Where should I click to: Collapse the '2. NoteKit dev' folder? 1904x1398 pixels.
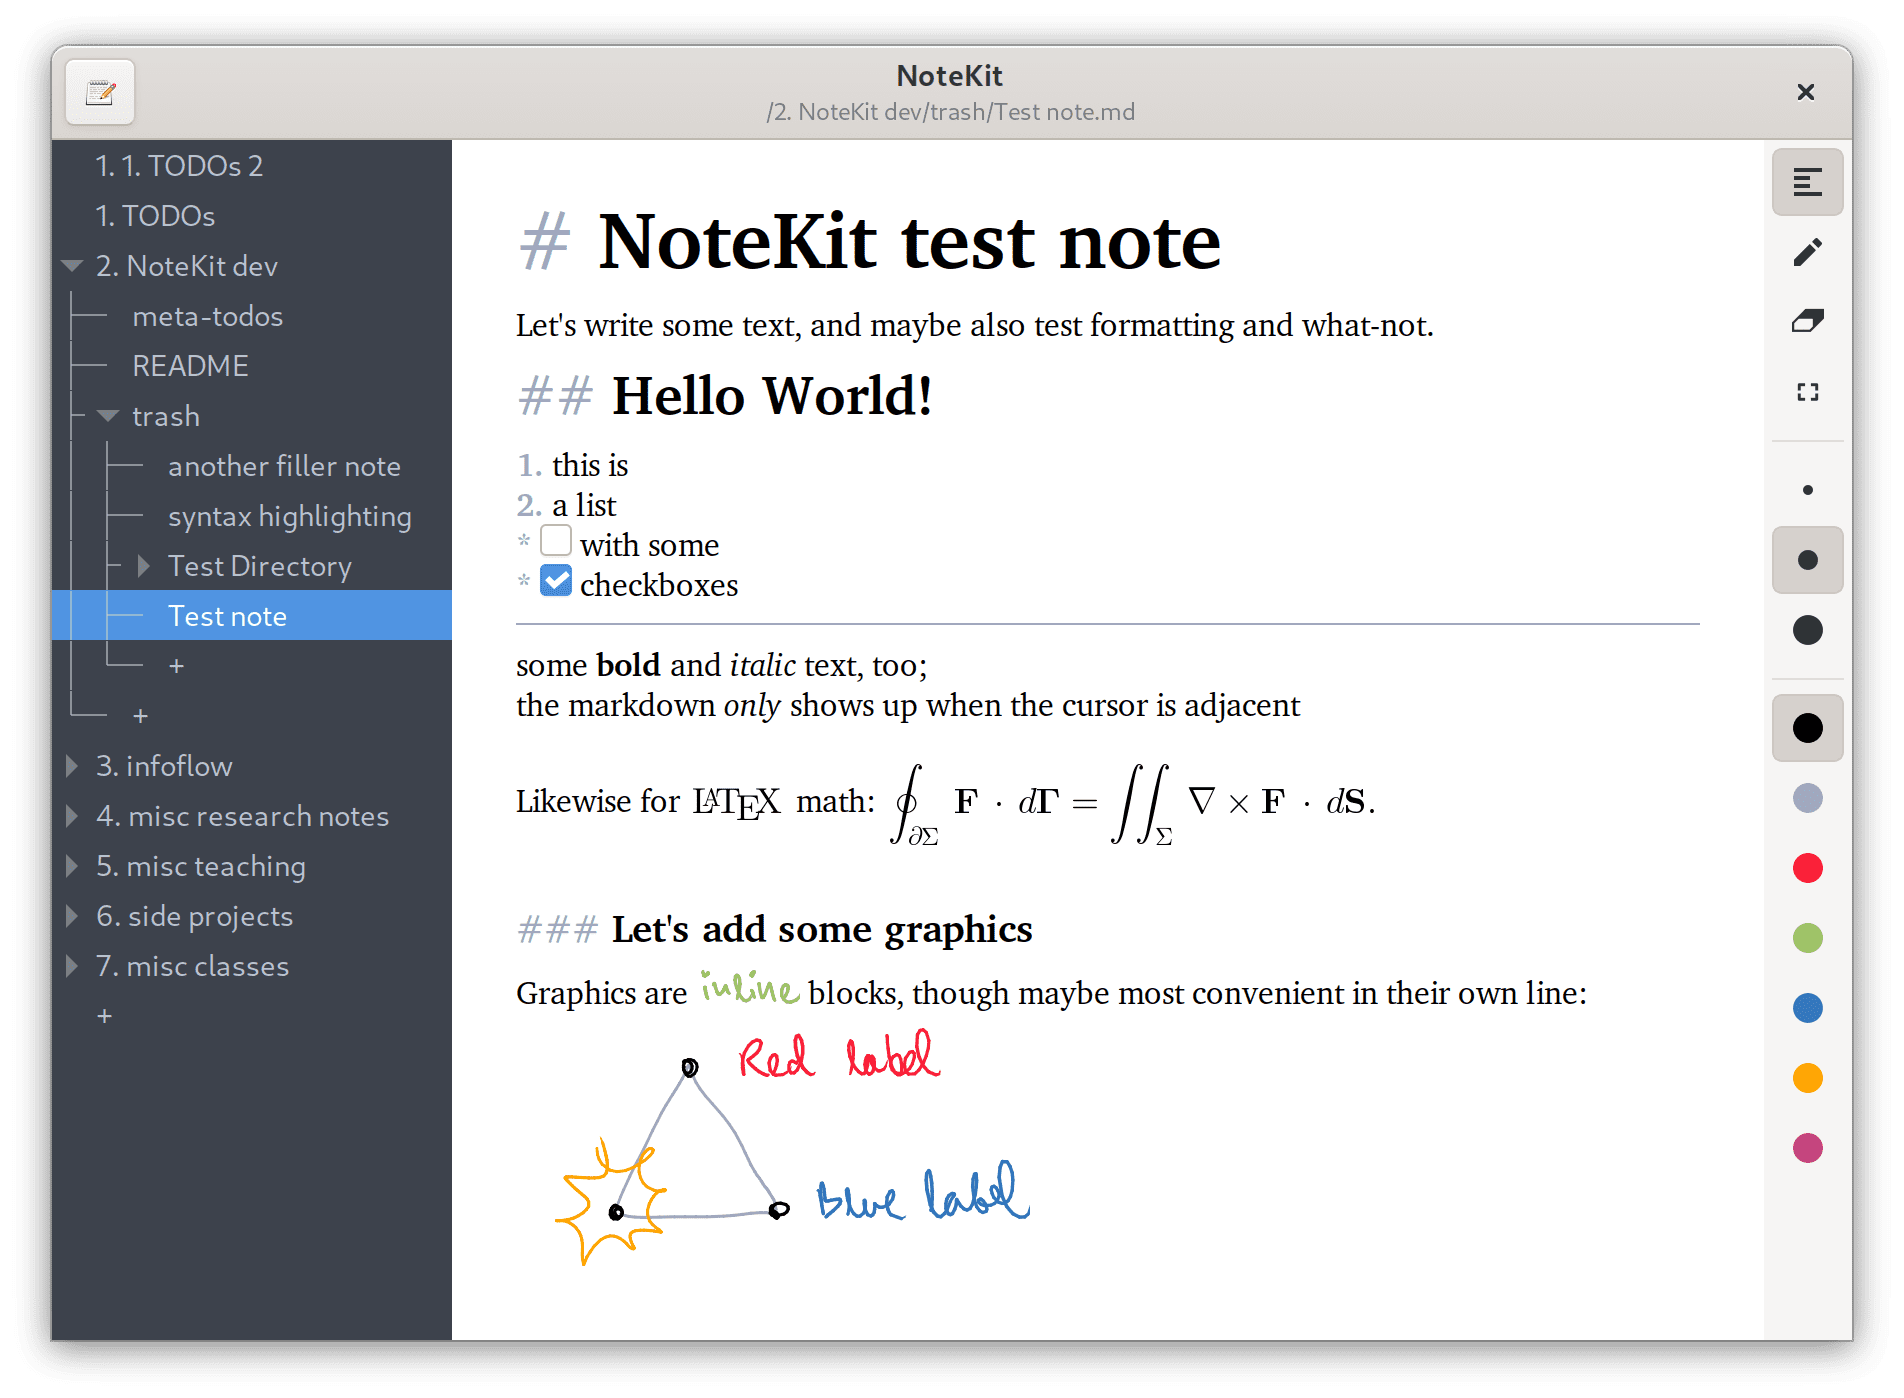point(72,266)
